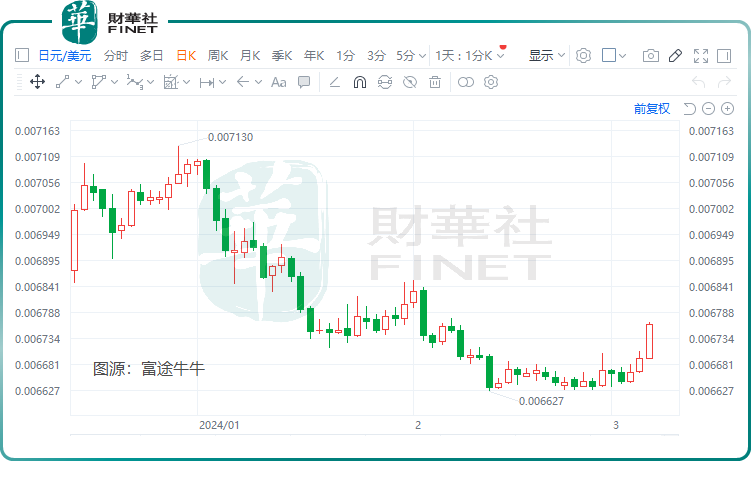The image size is (751, 481).
Task: Zoom in chart with plus icon
Action: tap(728, 109)
